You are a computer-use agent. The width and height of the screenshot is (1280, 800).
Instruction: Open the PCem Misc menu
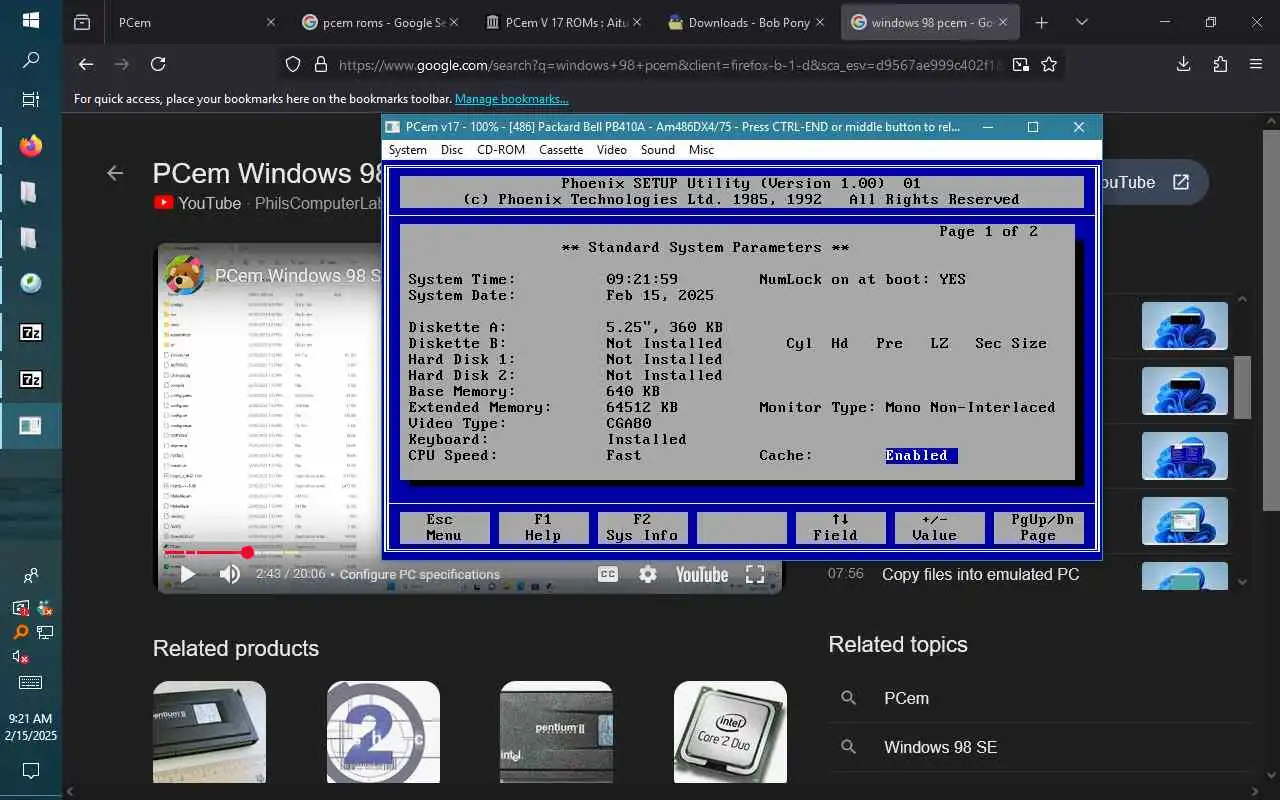pos(701,150)
